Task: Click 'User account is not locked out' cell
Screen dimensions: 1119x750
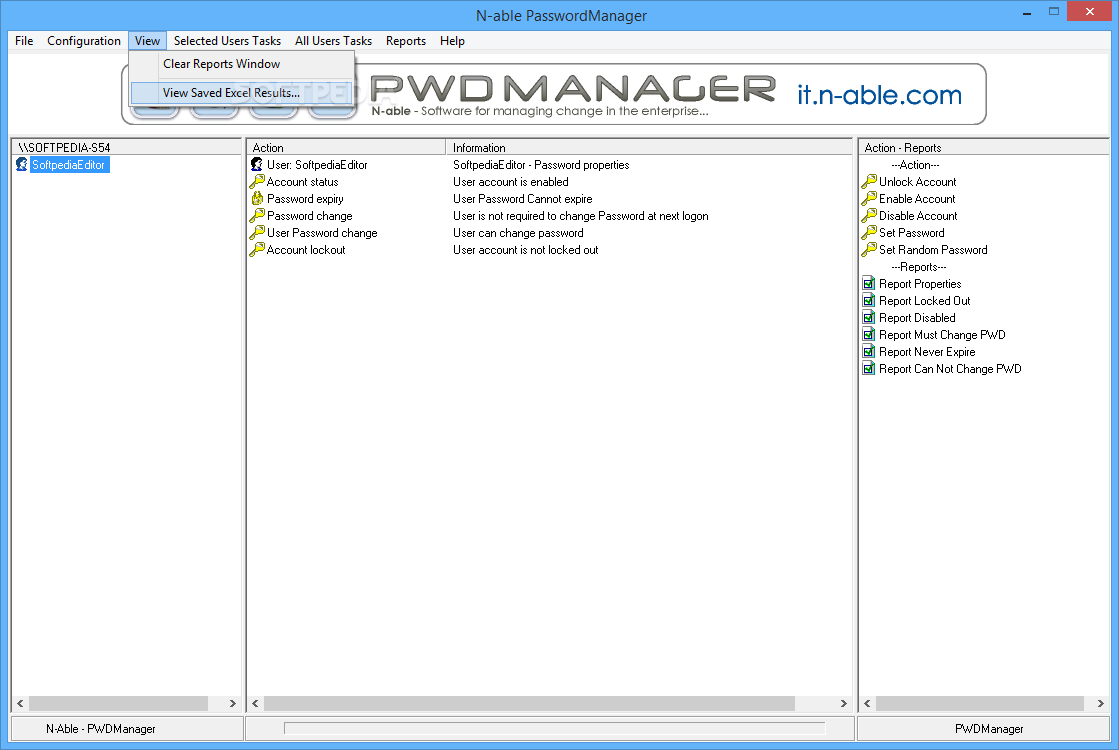Action: tap(525, 250)
